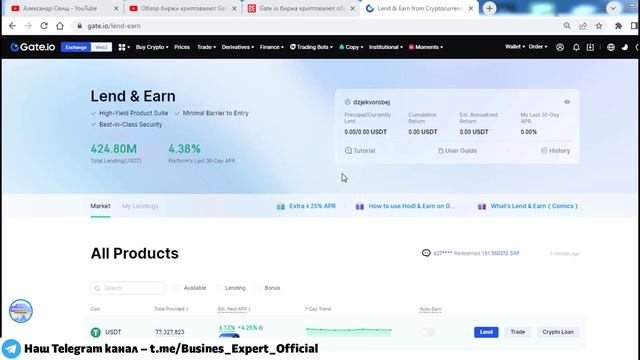Toggle dark mode moon icon
Image resolution: width=640 pixels, height=360 pixels.
[624, 47]
